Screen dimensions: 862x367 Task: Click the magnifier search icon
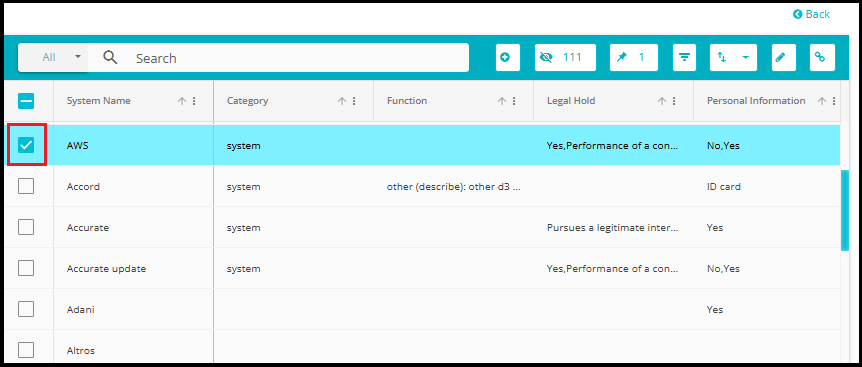click(110, 58)
